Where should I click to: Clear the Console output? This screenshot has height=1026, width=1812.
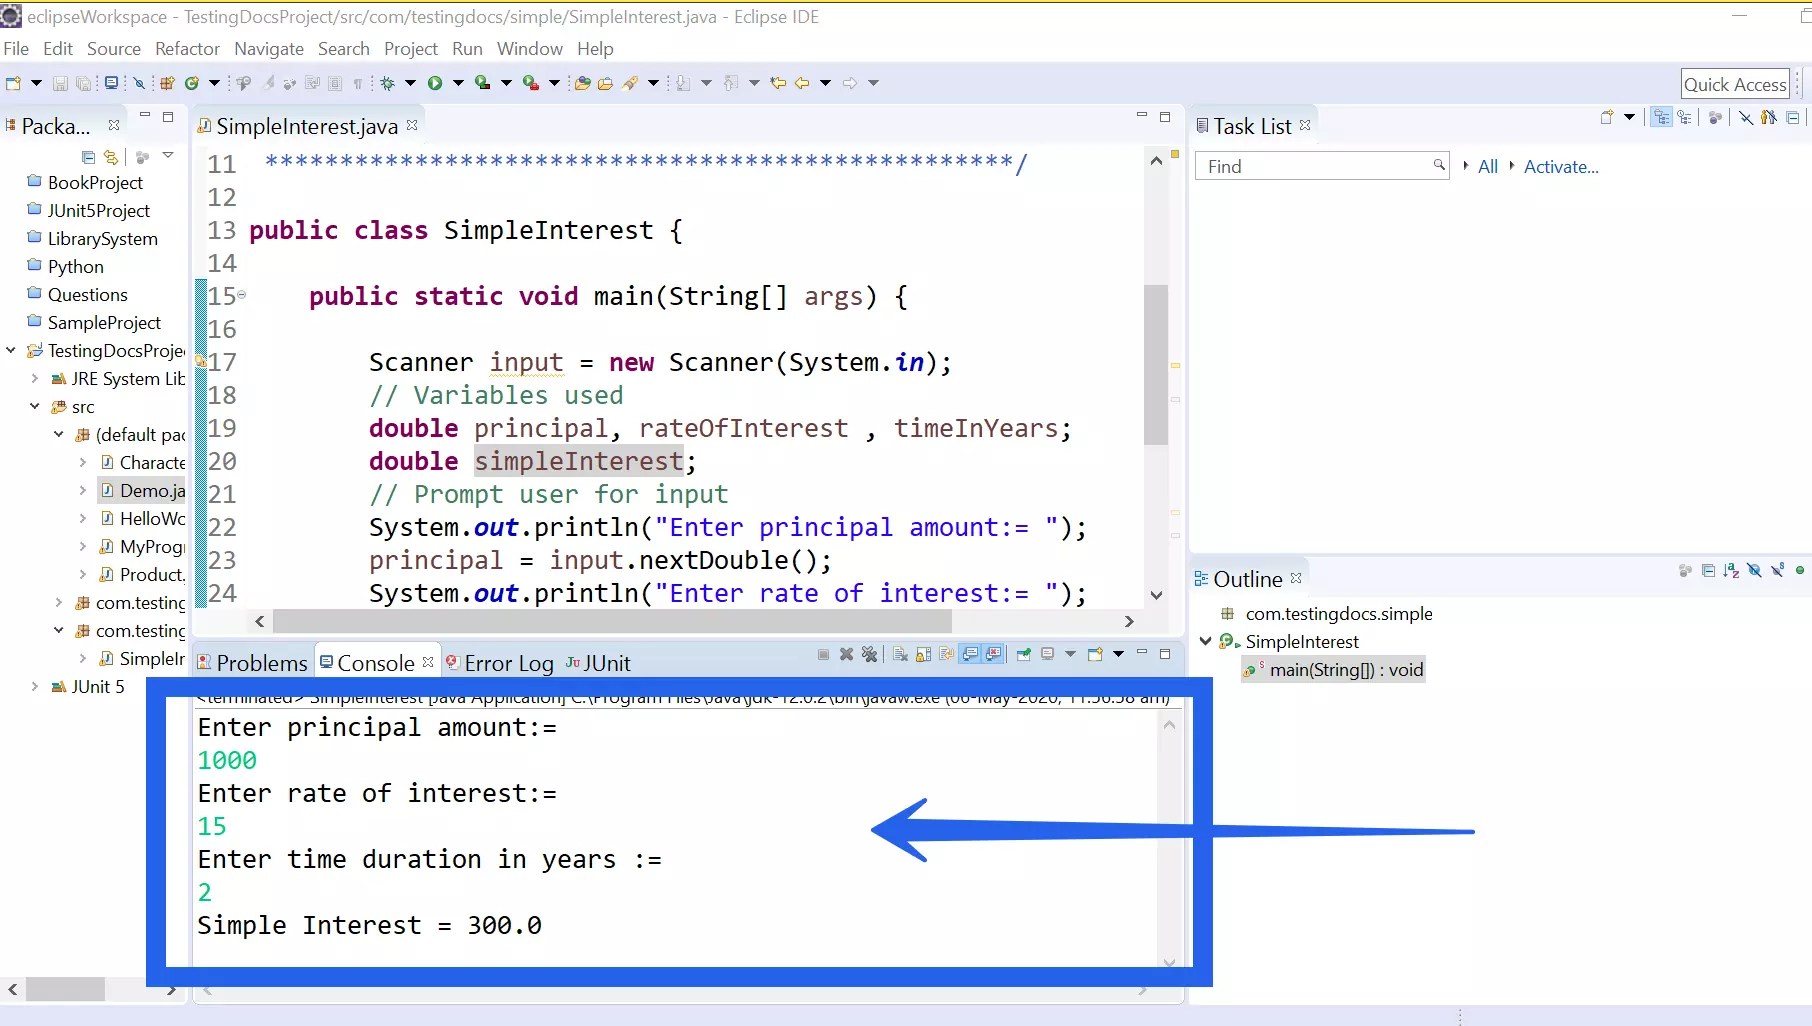point(899,654)
